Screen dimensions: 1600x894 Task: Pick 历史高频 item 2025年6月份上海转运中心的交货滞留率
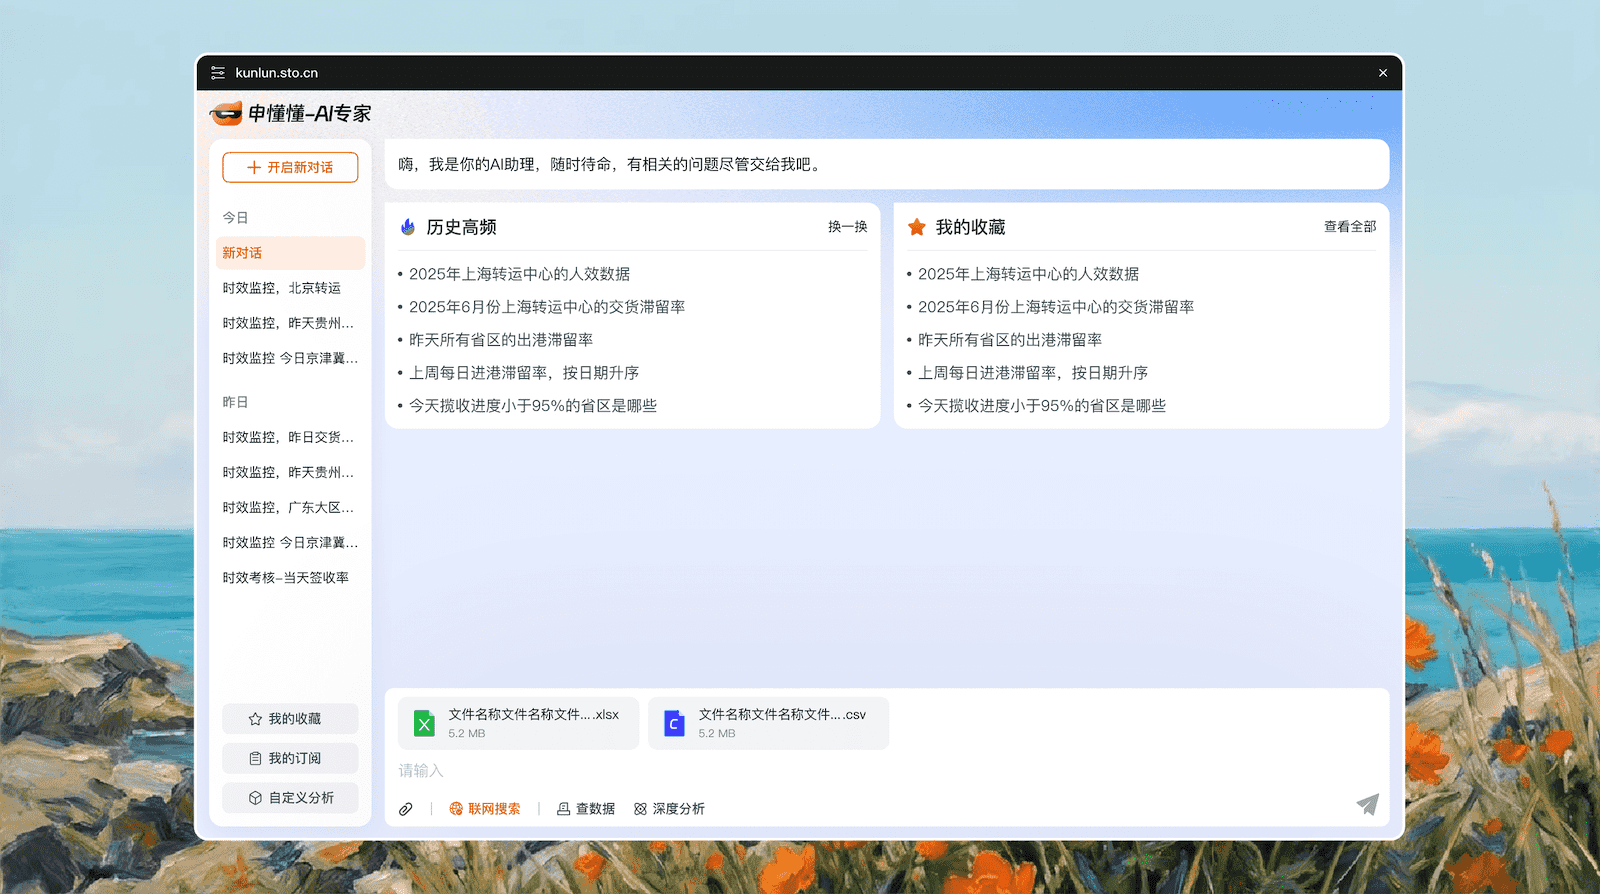point(547,307)
